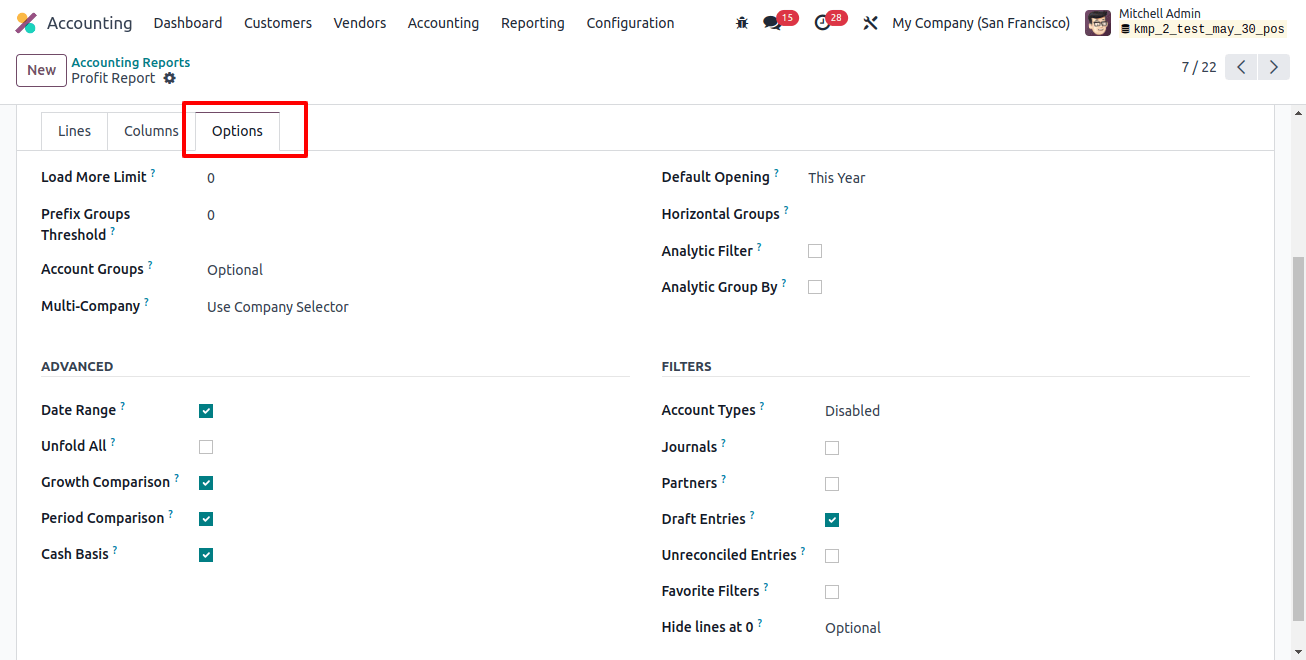Image resolution: width=1306 pixels, height=660 pixels.
Task: Show help tooltip for Growth Comparison
Action: coord(177,479)
